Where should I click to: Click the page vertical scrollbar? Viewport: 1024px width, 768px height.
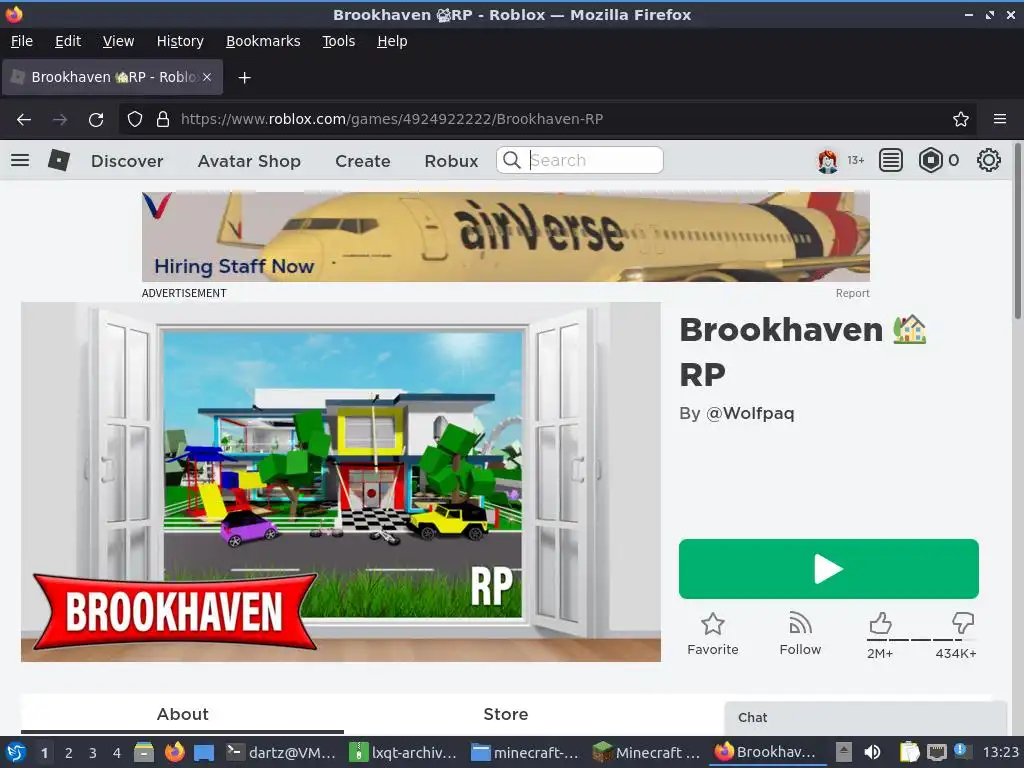point(1017,230)
